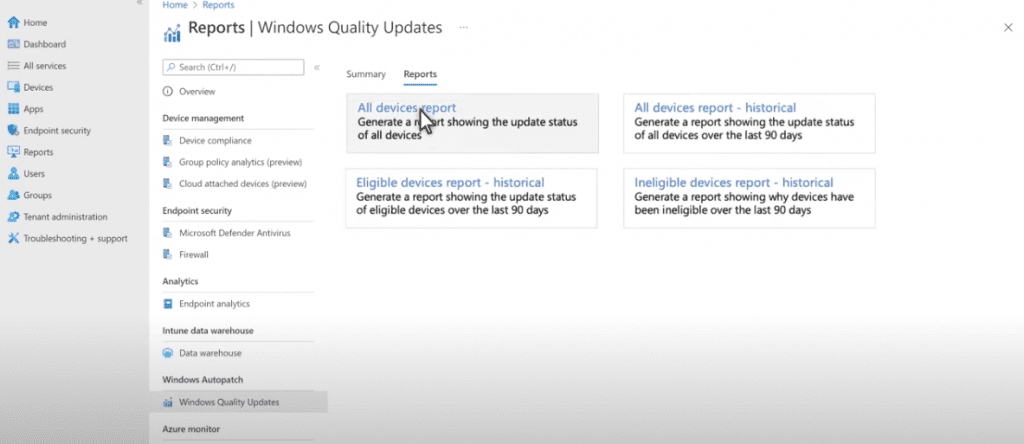Open Data warehouse menu entry
The height and width of the screenshot is (444, 1024).
pos(210,353)
